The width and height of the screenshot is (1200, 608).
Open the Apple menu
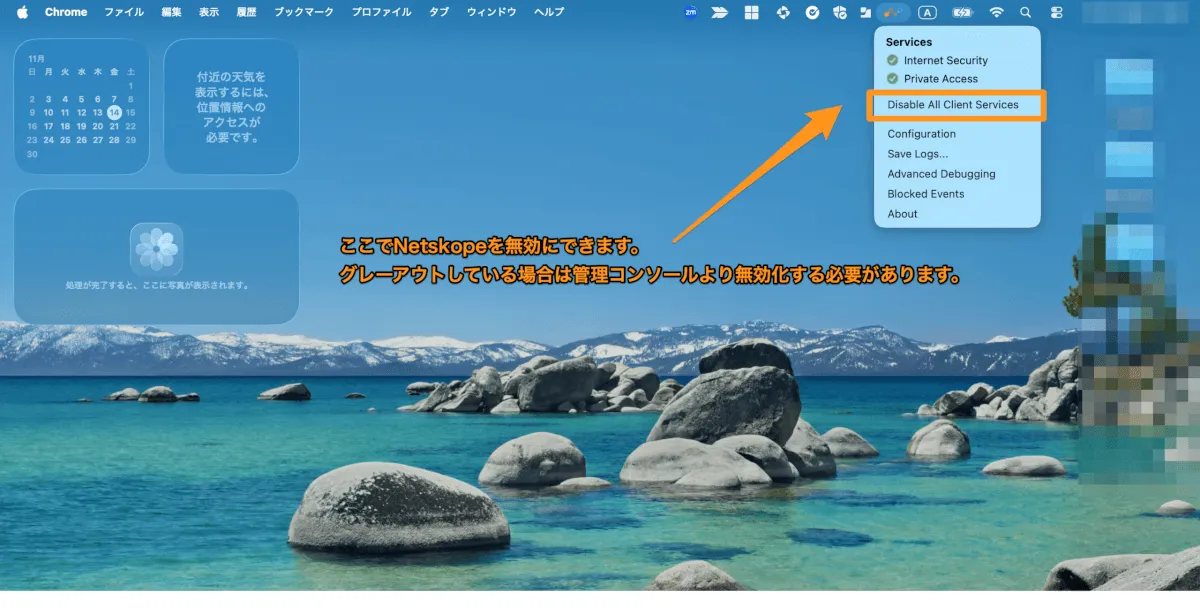[x=22, y=12]
